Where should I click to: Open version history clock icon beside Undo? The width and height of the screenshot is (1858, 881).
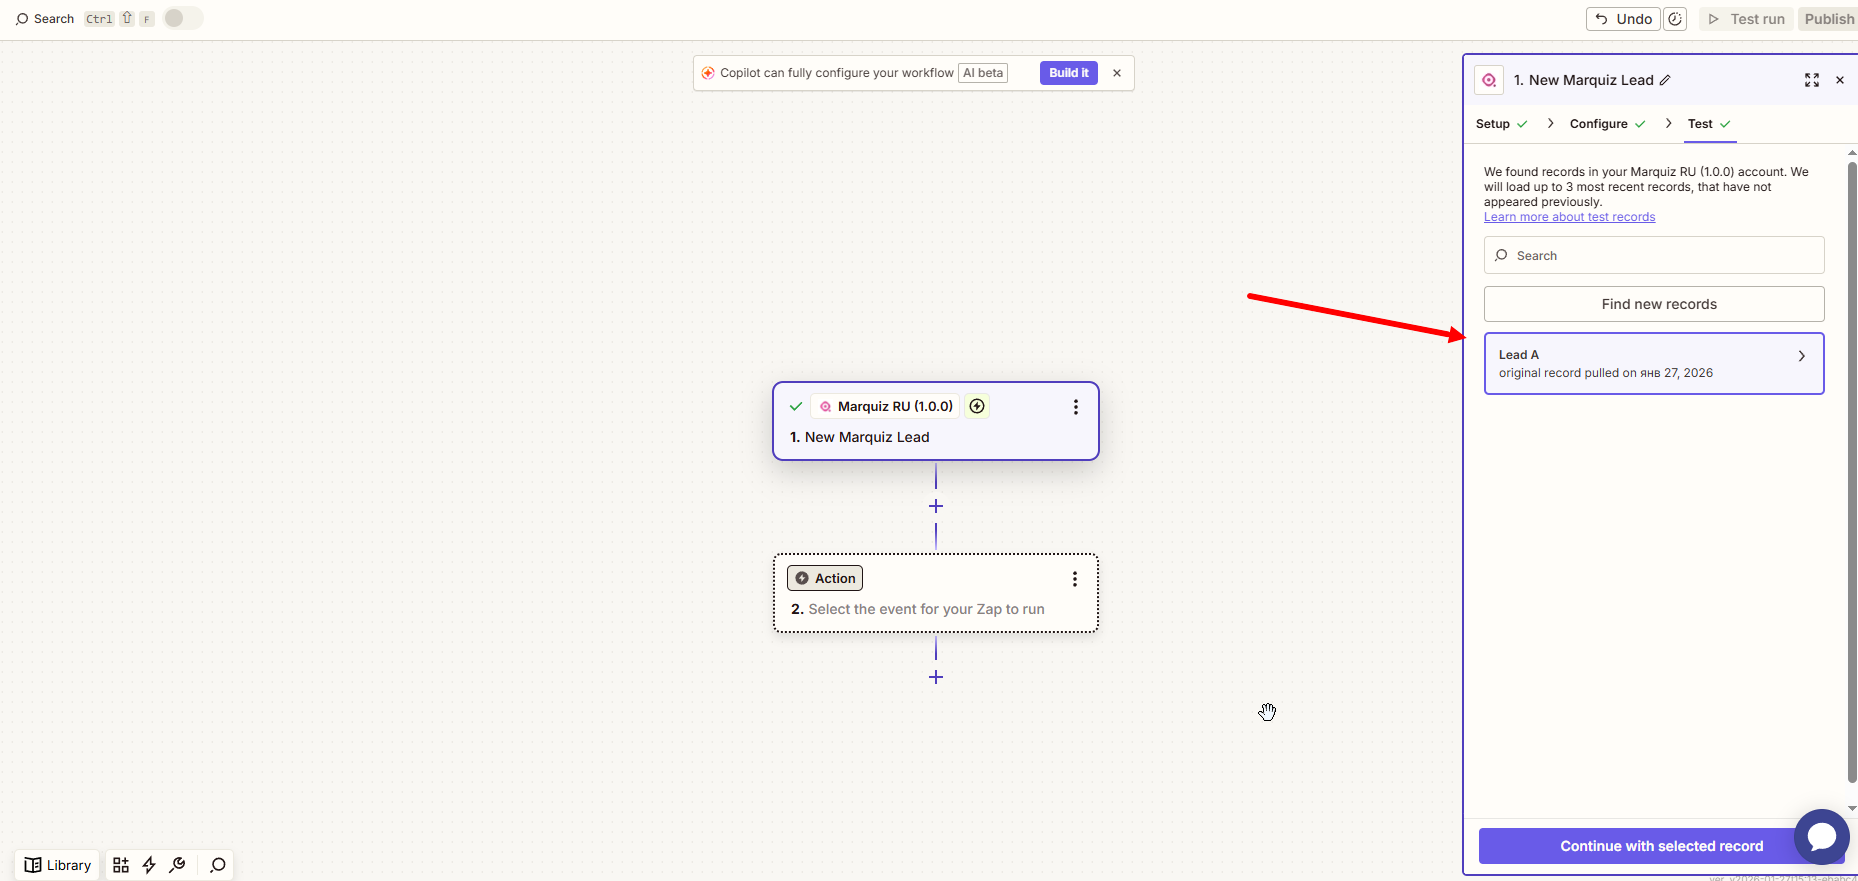(x=1675, y=19)
